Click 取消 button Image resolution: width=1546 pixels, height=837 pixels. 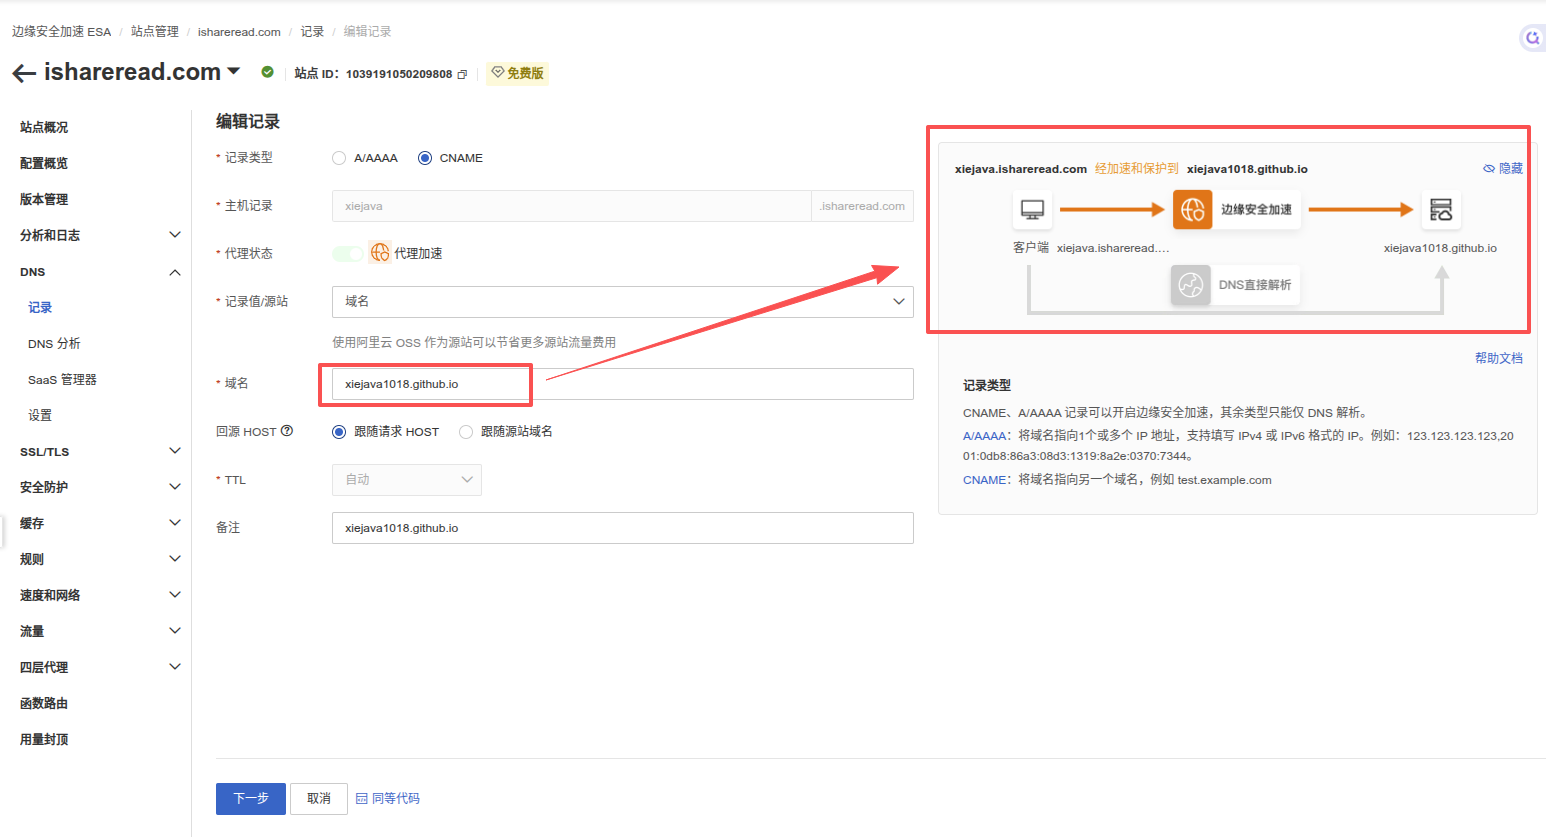[319, 799]
